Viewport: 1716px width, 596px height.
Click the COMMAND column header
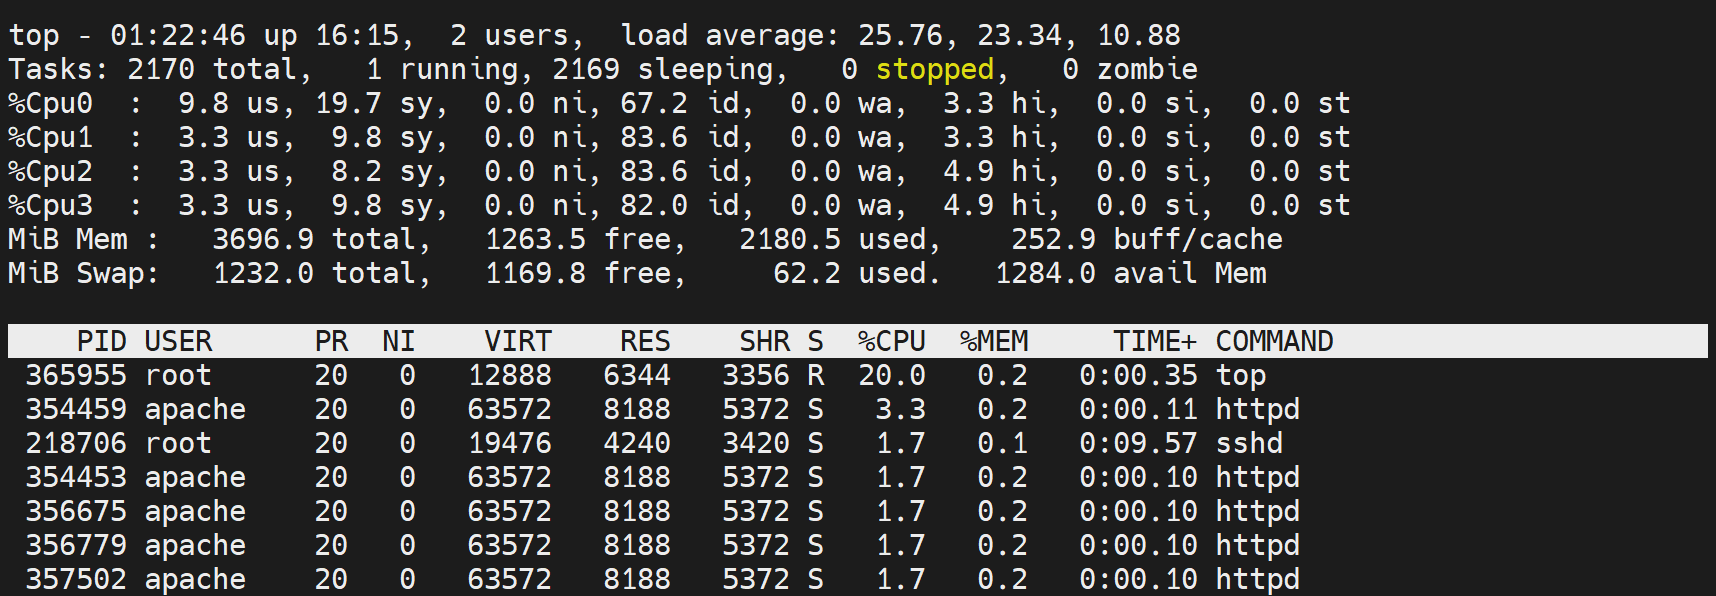click(1274, 341)
